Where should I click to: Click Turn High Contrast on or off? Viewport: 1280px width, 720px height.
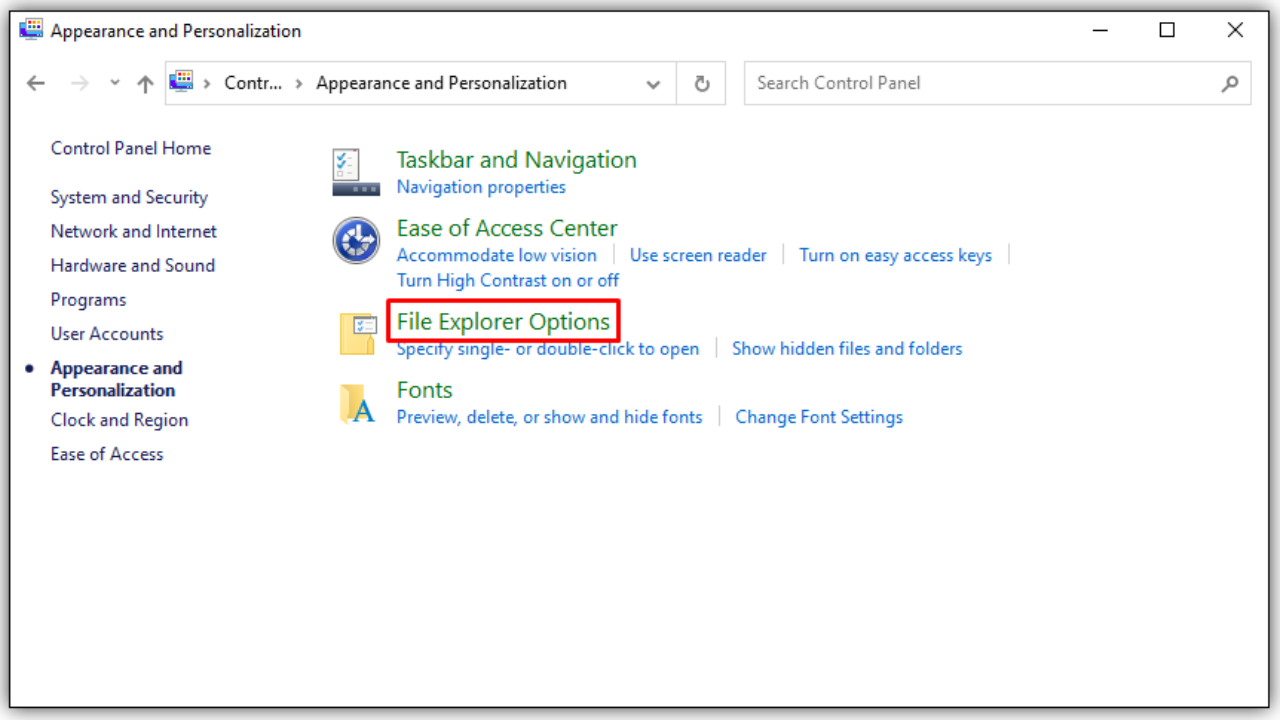click(507, 280)
